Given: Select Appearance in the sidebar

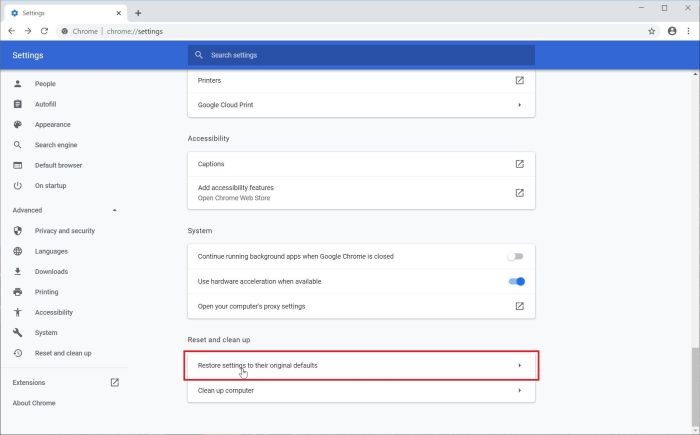Looking at the screenshot, I should coord(53,125).
